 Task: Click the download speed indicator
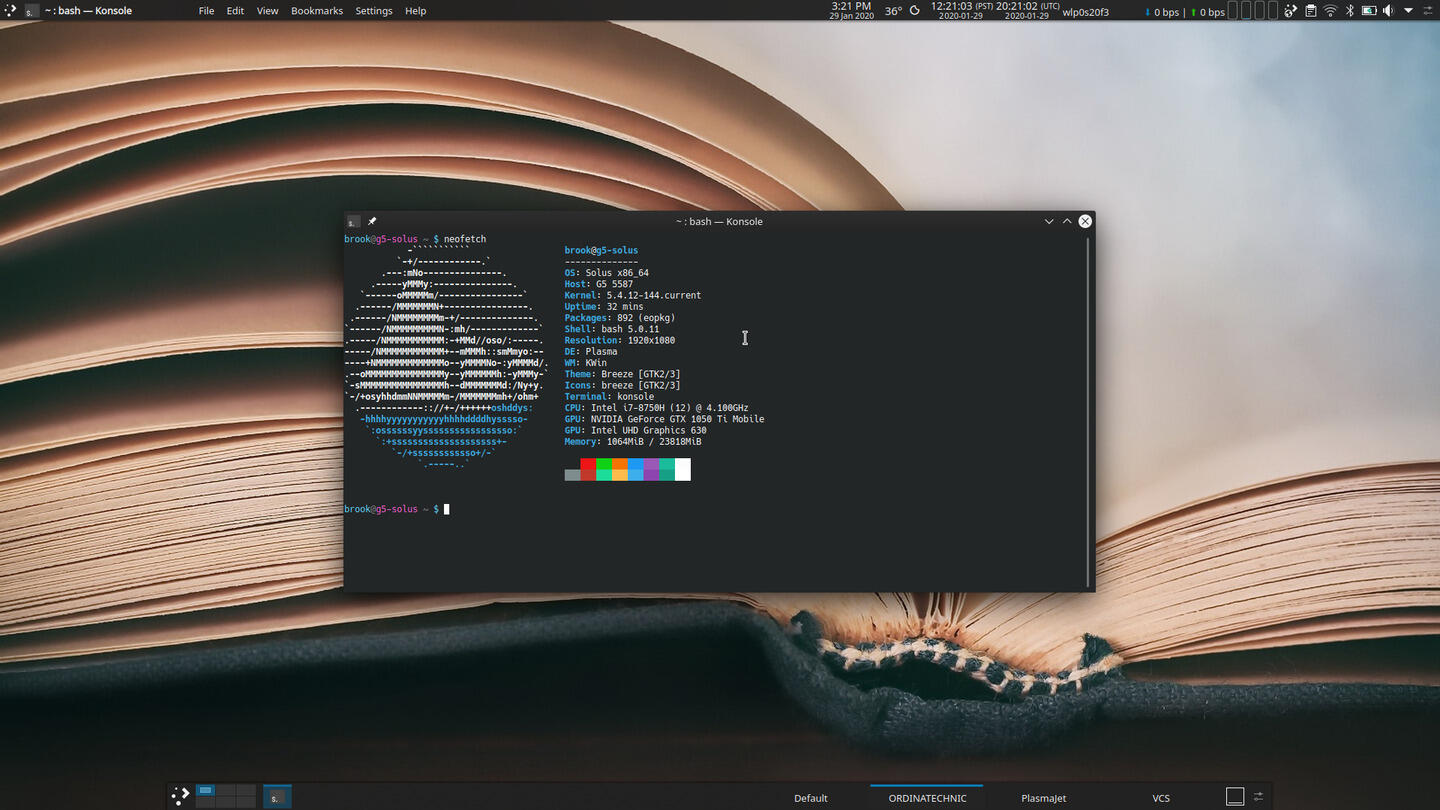[1162, 12]
